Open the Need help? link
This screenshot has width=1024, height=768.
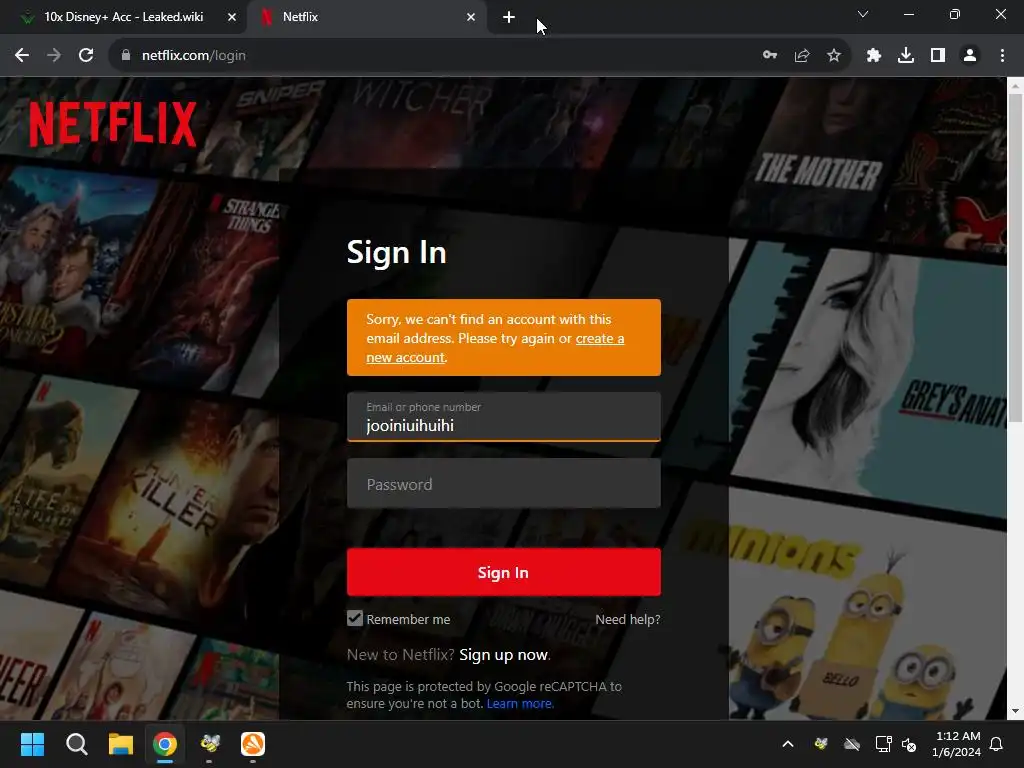628,619
